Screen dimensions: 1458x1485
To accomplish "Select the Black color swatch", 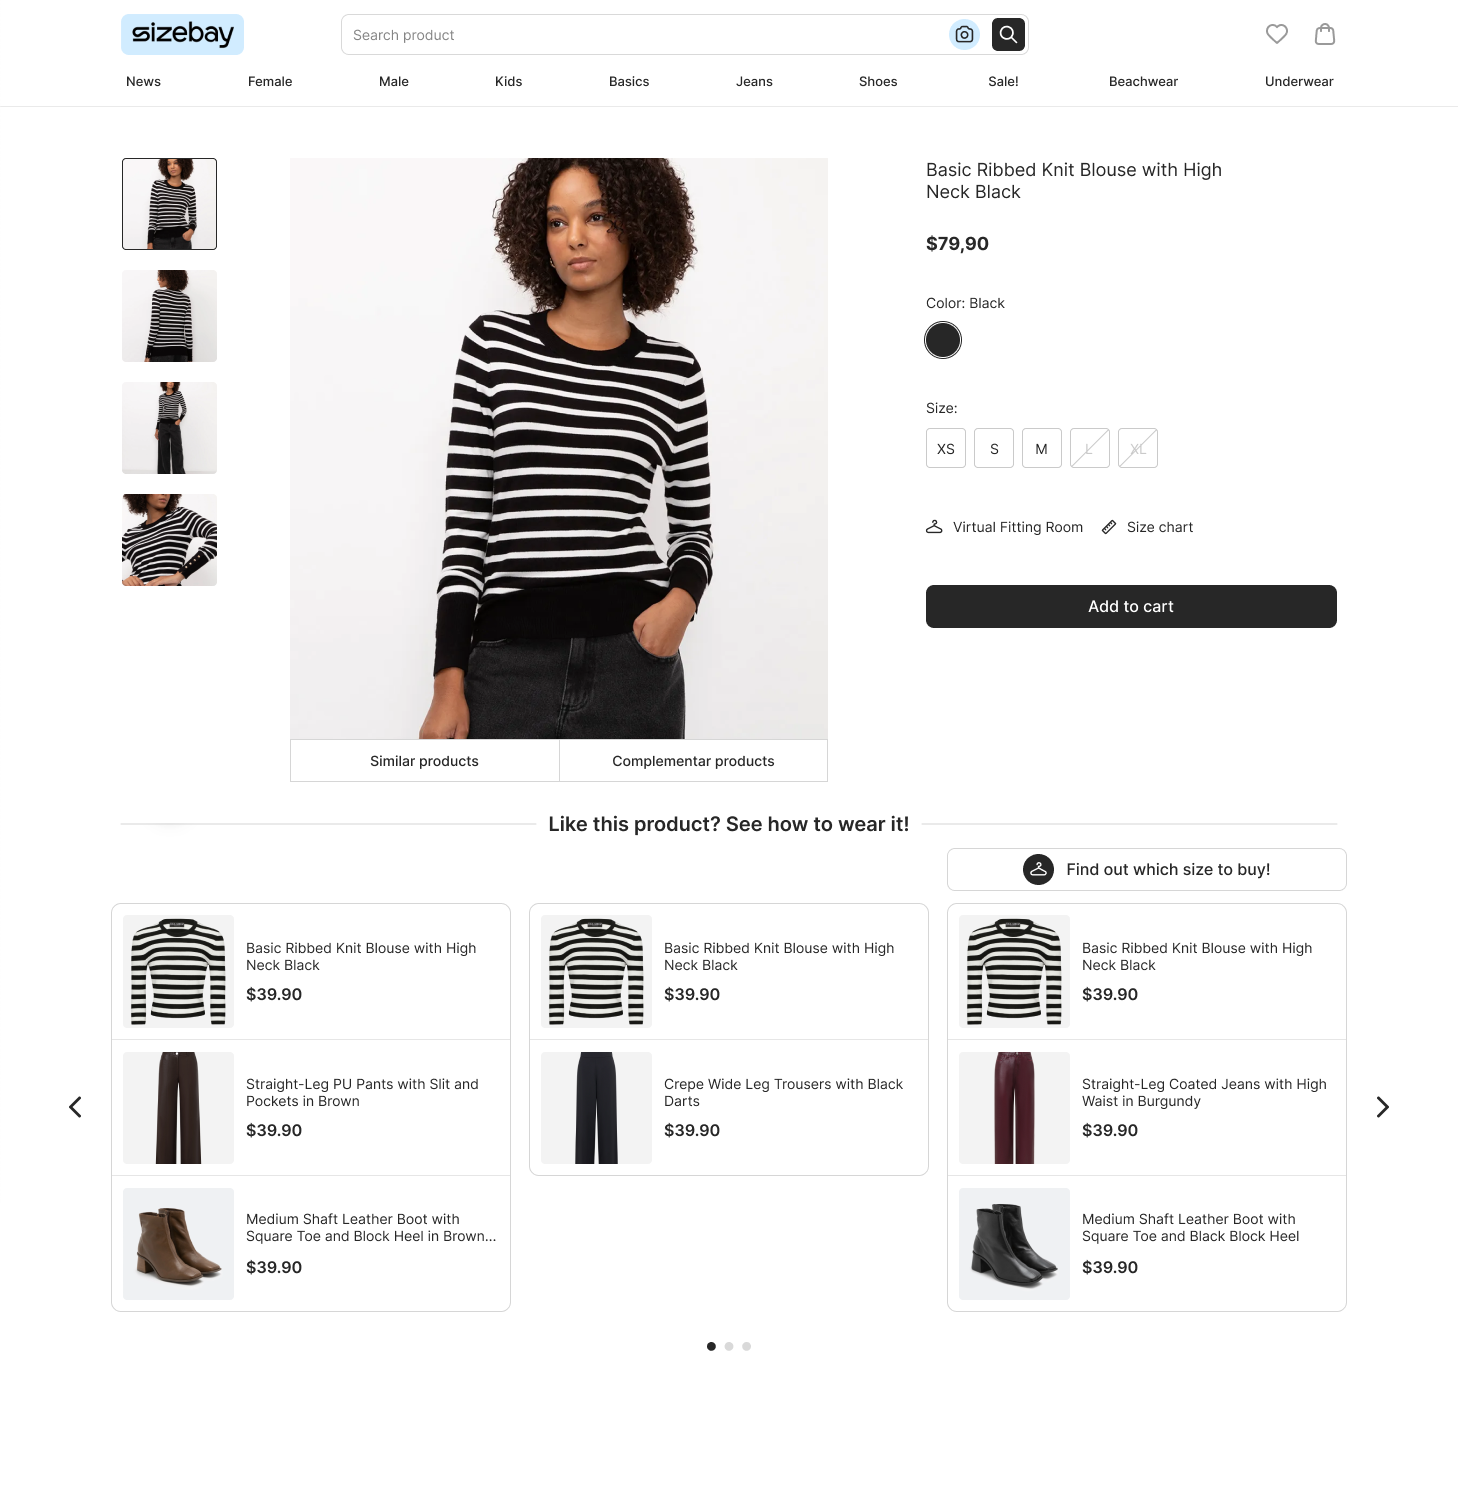I will tap(943, 340).
